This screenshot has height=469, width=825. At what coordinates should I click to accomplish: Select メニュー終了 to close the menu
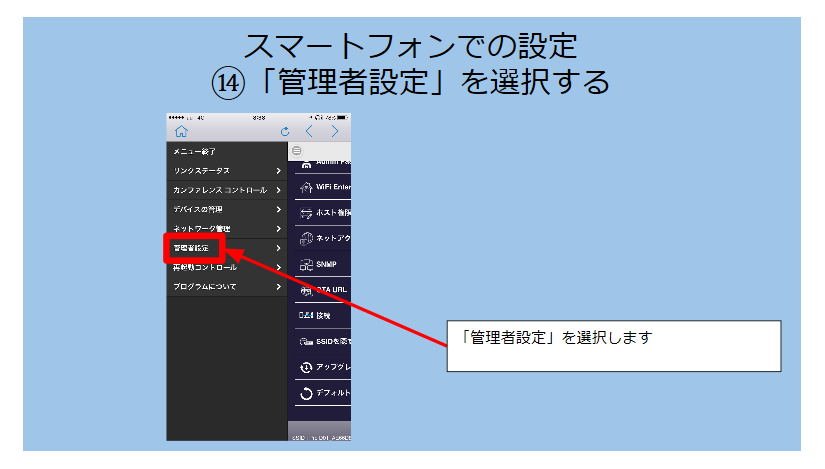[194, 152]
